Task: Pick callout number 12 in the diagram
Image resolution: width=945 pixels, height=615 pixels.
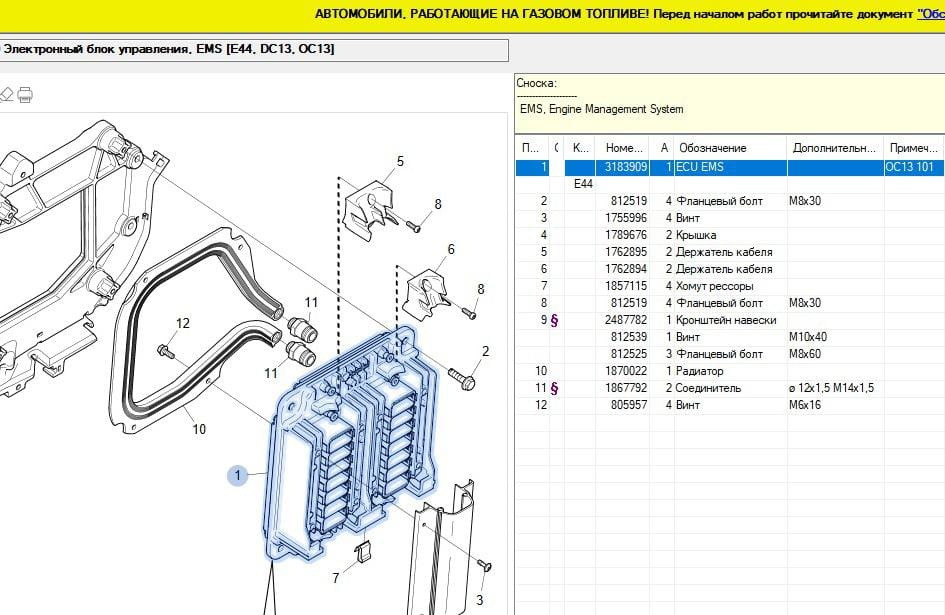Action: pyautogui.click(x=182, y=323)
